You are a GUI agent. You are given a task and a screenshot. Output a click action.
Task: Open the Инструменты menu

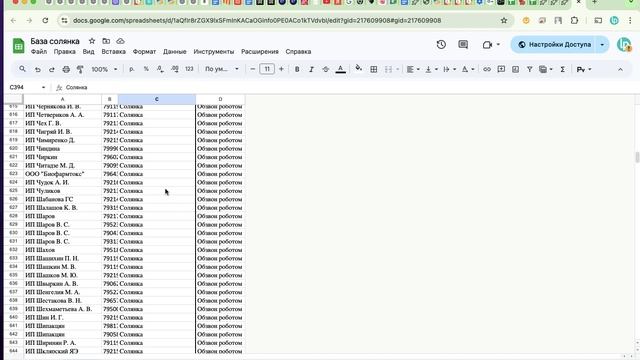pos(214,52)
